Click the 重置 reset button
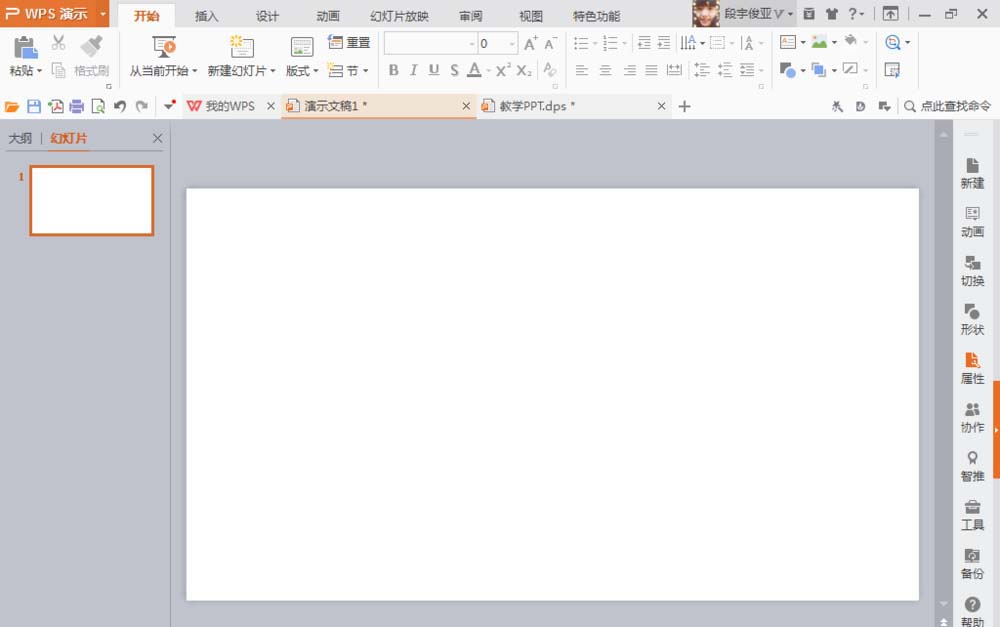The height and width of the screenshot is (627, 1000). [x=349, y=43]
